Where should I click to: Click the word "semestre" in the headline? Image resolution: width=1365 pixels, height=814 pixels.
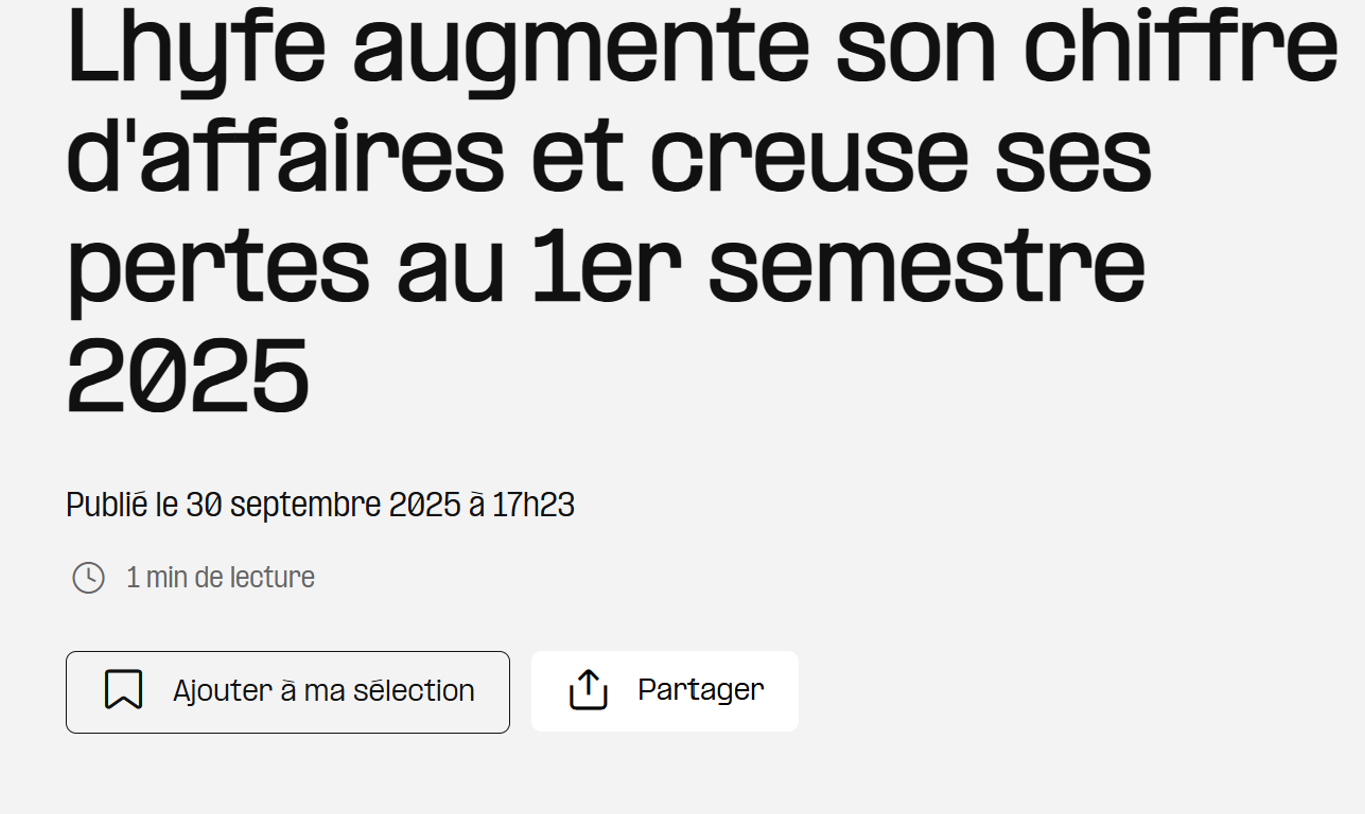click(926, 270)
